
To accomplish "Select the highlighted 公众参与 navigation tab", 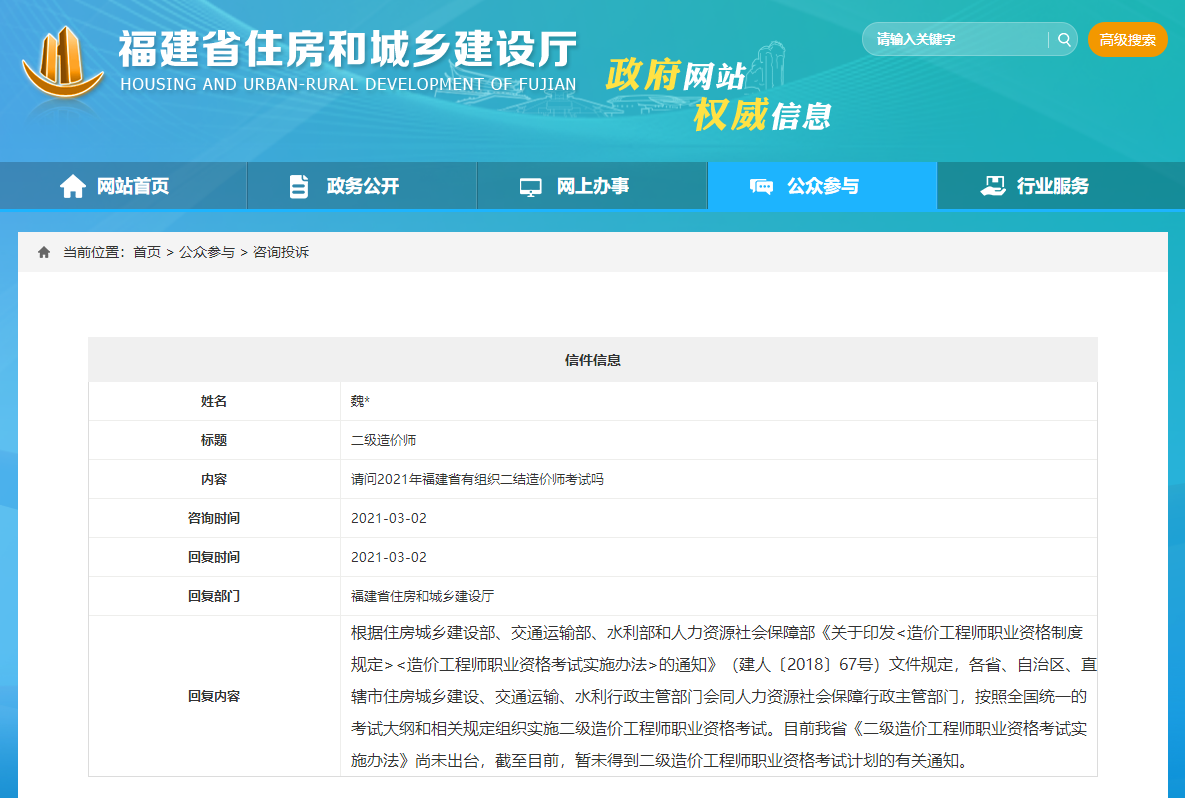I will [x=822, y=187].
